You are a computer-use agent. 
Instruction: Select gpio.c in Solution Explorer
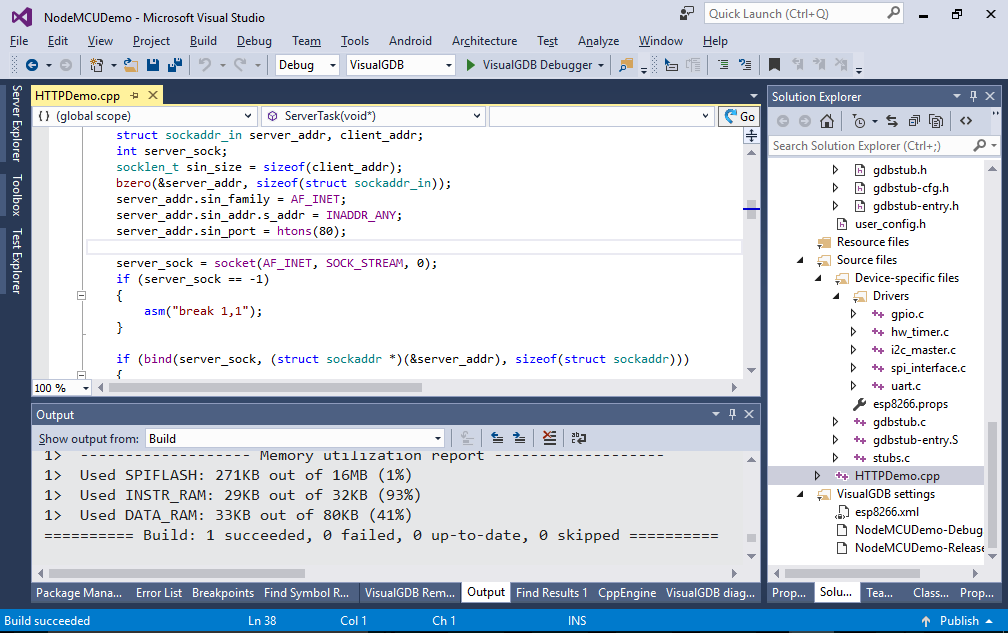click(907, 314)
